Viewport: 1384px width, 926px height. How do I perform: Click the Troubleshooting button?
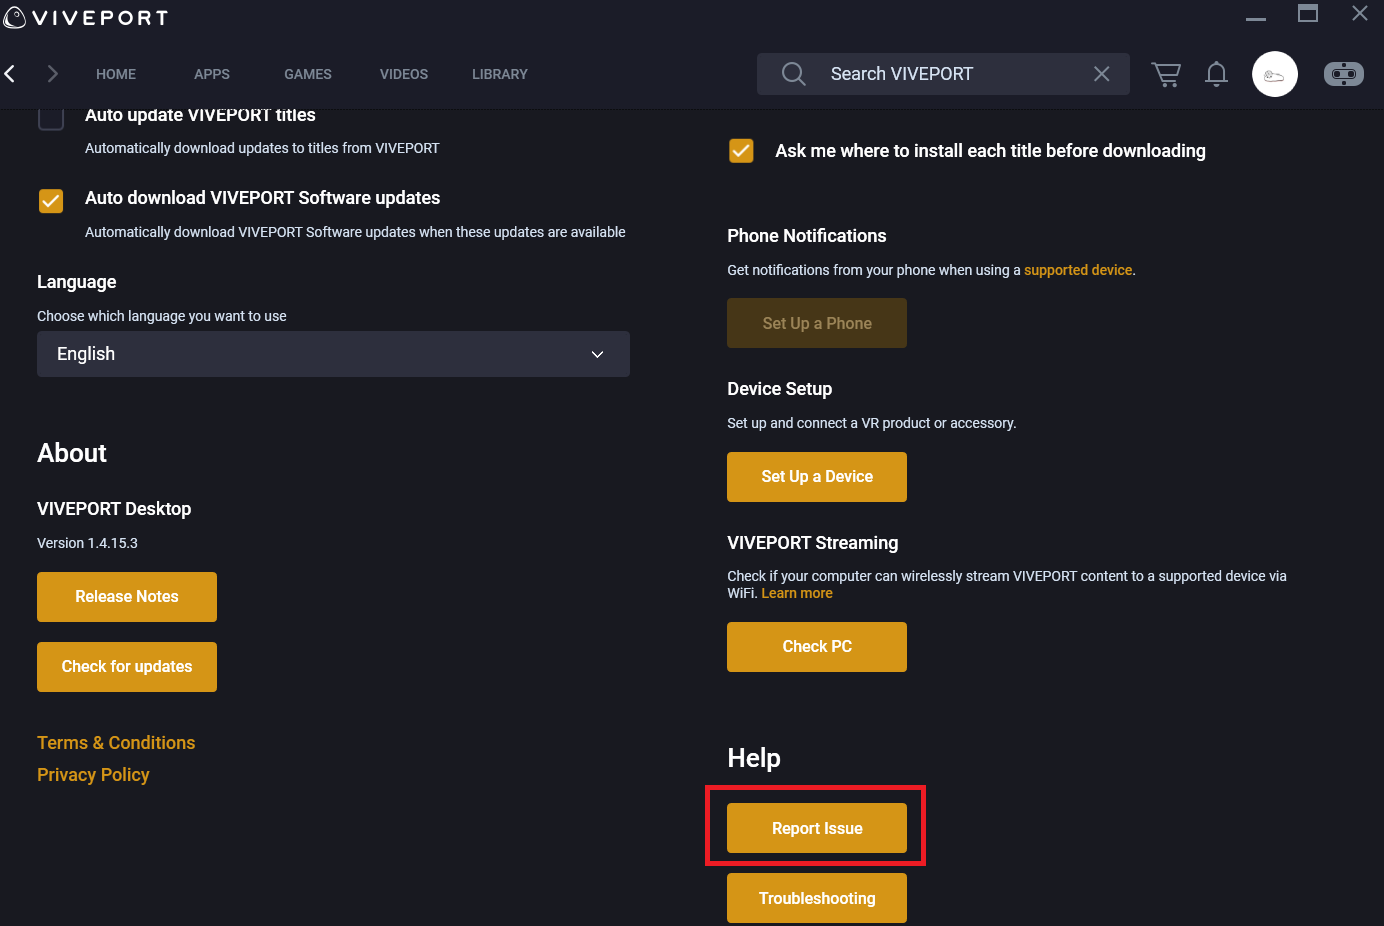tap(817, 898)
